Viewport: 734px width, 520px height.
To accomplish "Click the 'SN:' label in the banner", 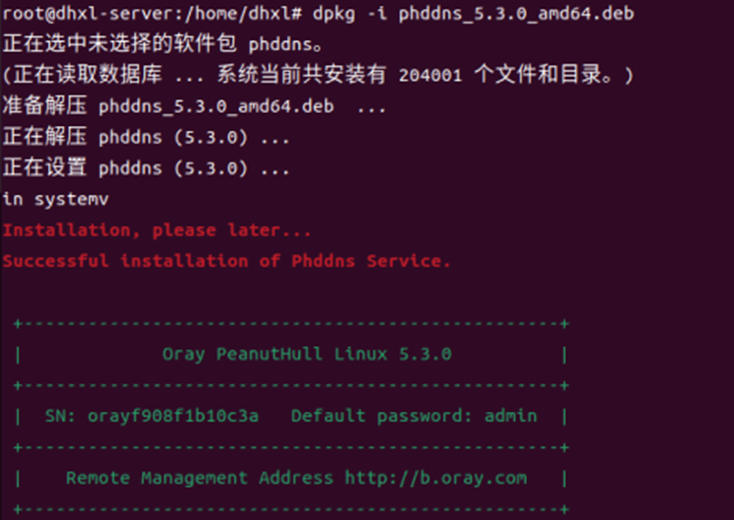I will 60,416.
